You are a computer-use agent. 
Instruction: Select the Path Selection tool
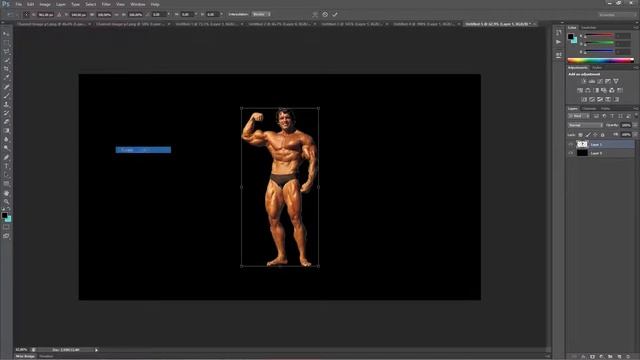click(x=6, y=175)
